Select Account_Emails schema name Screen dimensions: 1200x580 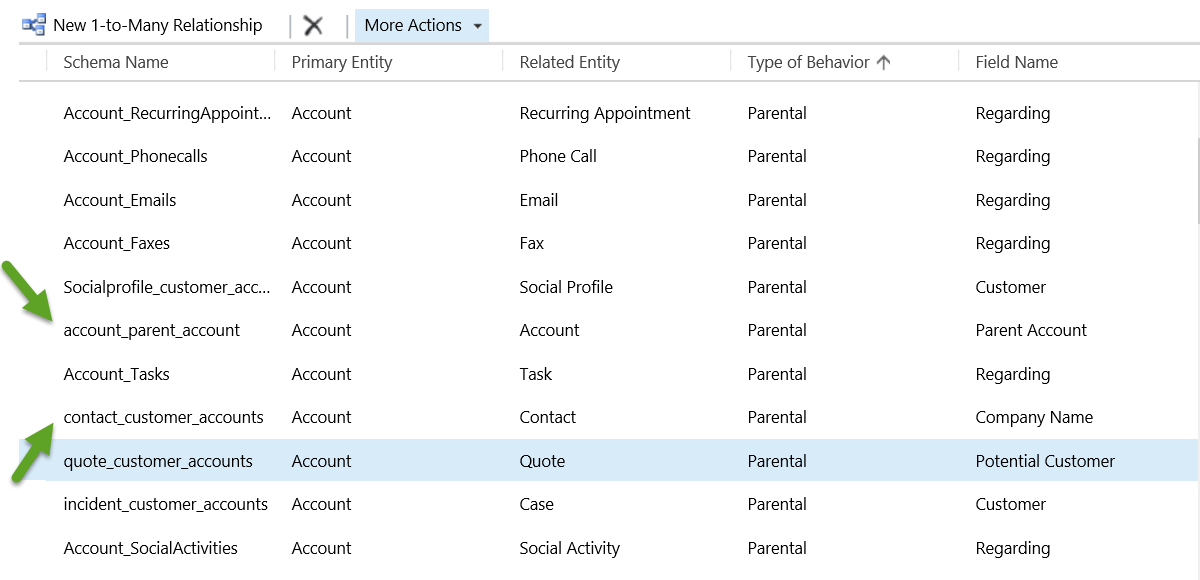coord(120,200)
